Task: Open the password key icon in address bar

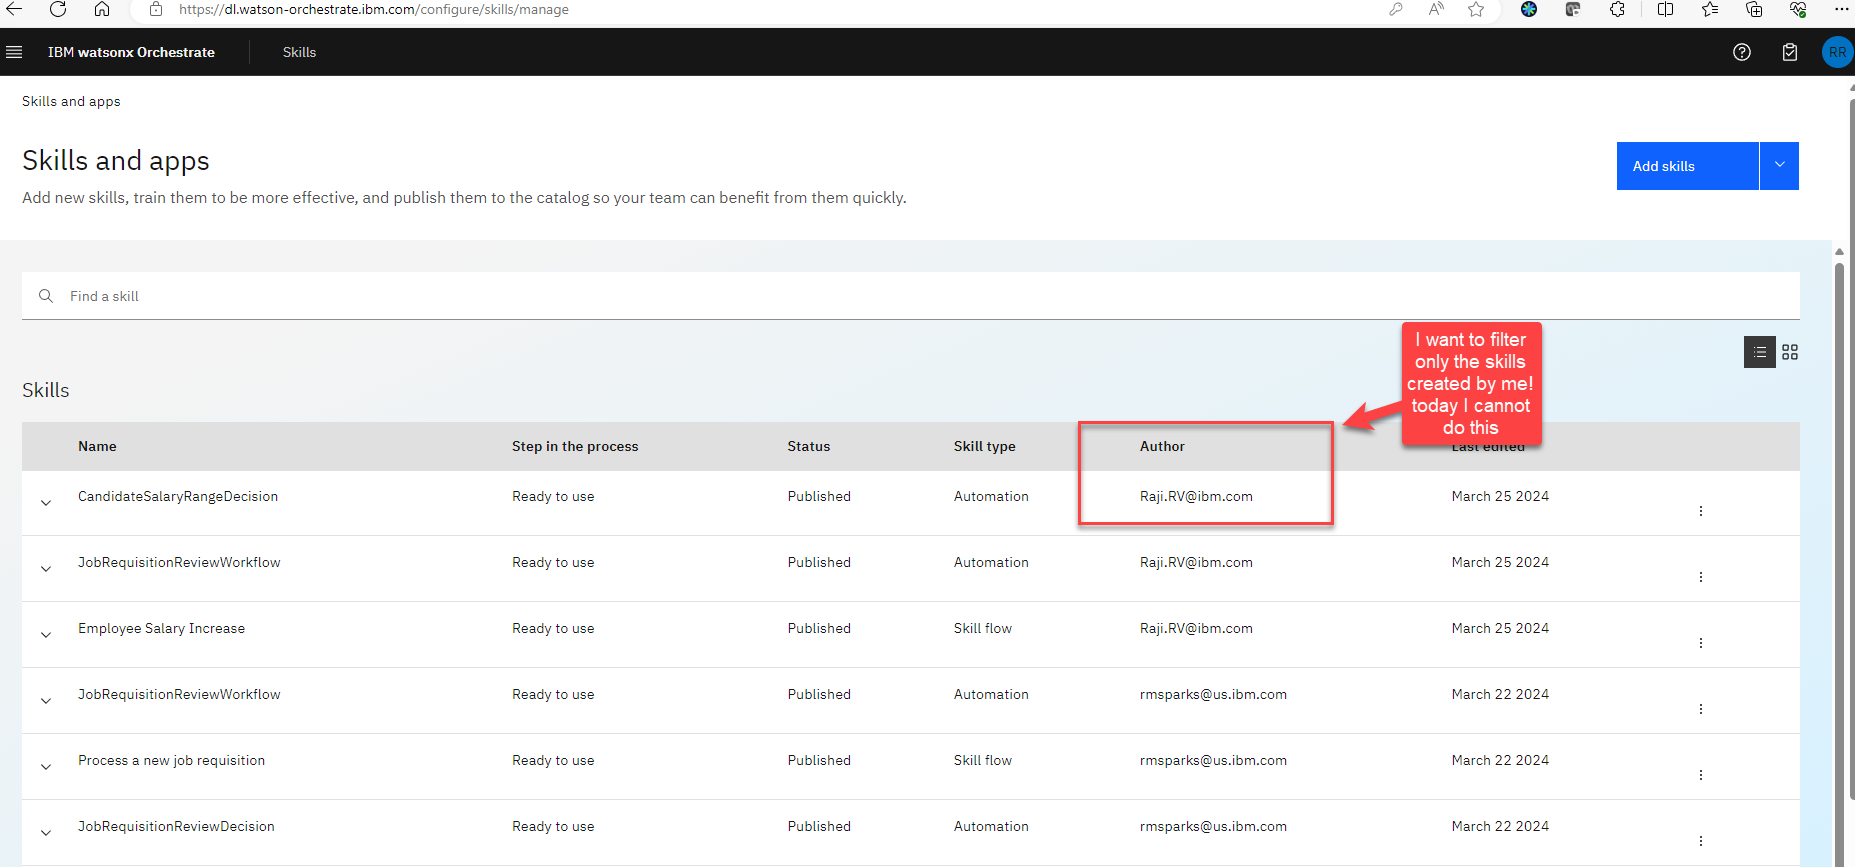Action: (x=1396, y=9)
